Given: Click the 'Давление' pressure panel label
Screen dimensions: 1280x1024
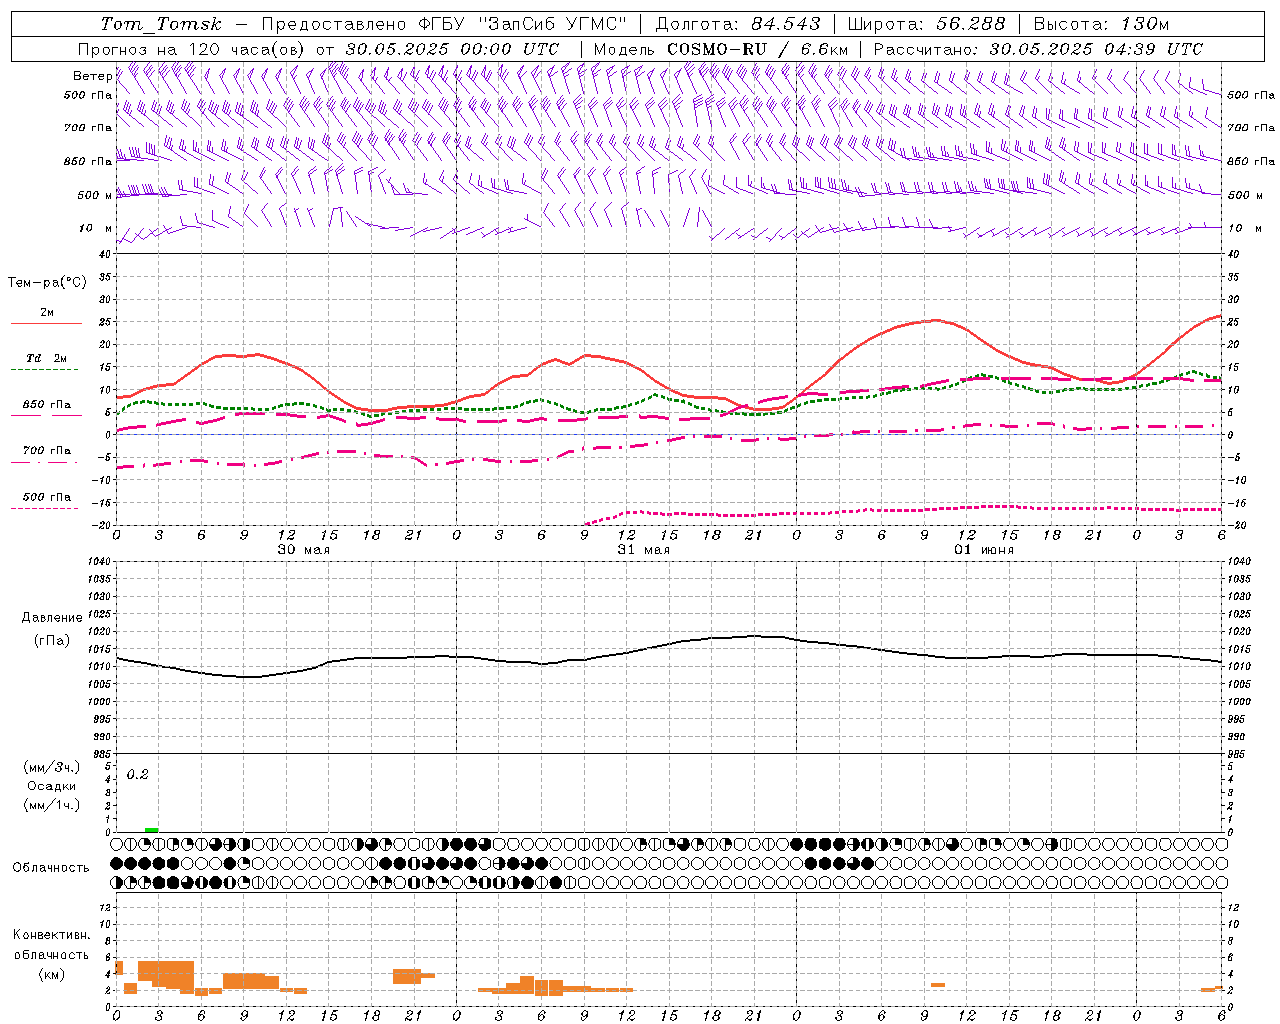Looking at the screenshot, I should coord(52,618).
